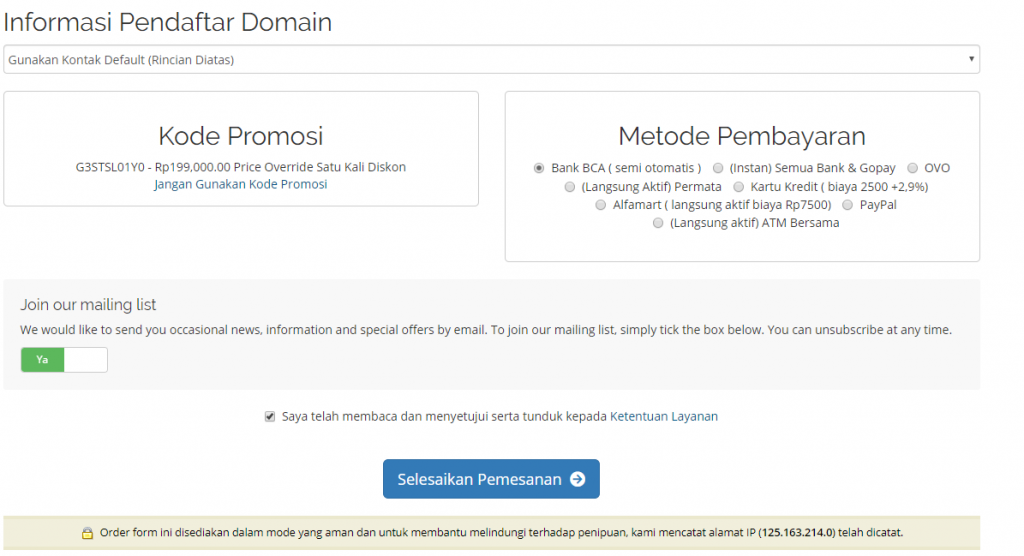Uncheck the terms of service agreement checkbox
The height and width of the screenshot is (556, 1024).
270,417
